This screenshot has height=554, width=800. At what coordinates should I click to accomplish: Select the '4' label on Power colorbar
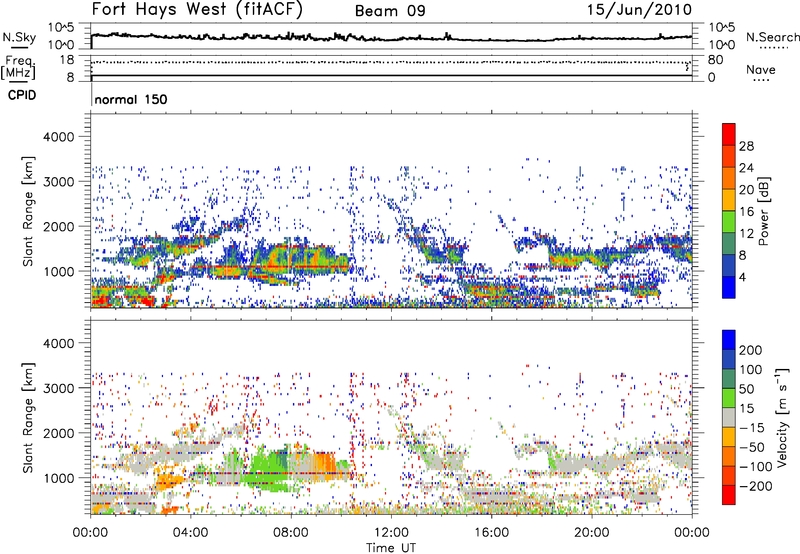742,277
